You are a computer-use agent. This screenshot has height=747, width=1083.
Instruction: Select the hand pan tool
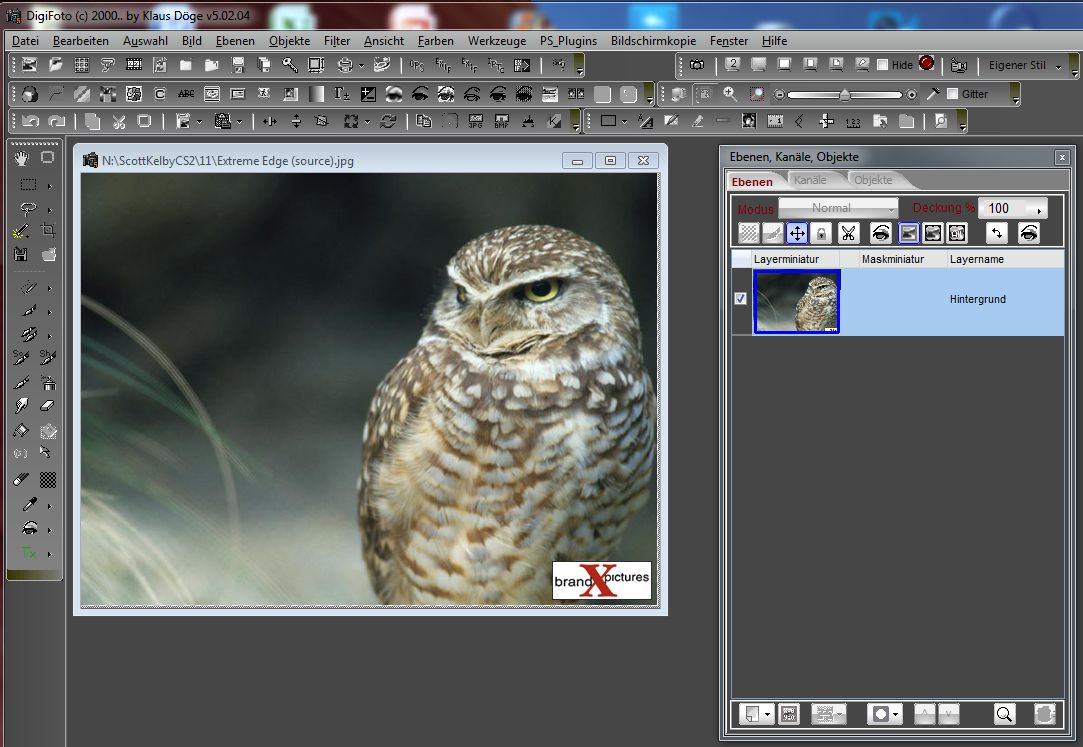point(22,157)
